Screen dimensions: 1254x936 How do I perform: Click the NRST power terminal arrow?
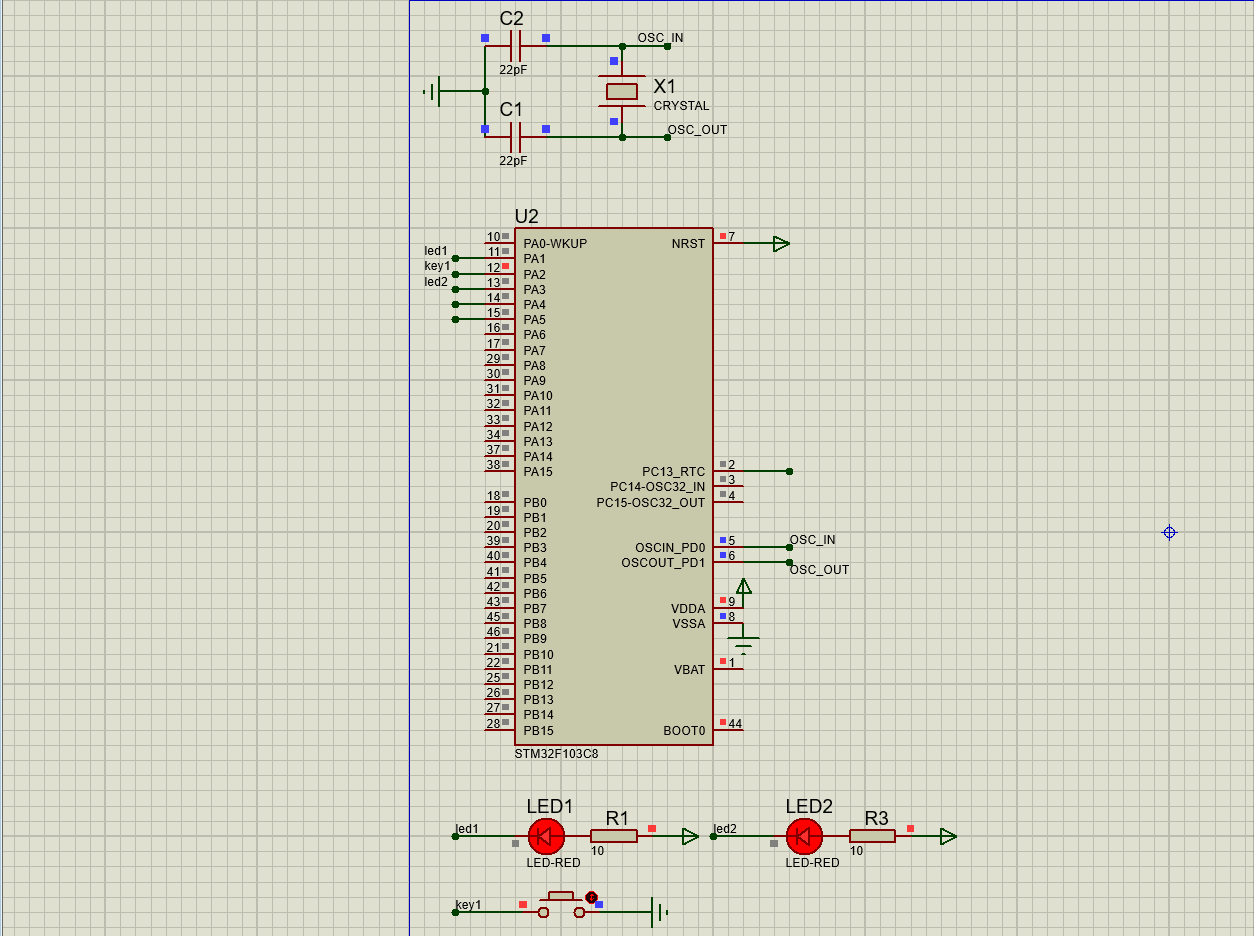(x=781, y=243)
